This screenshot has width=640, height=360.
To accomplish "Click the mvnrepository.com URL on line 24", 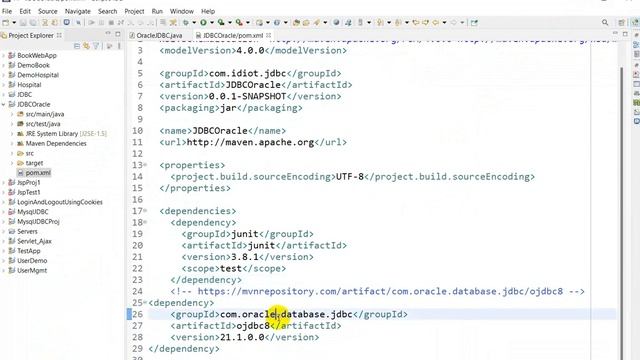I will coord(380,291).
